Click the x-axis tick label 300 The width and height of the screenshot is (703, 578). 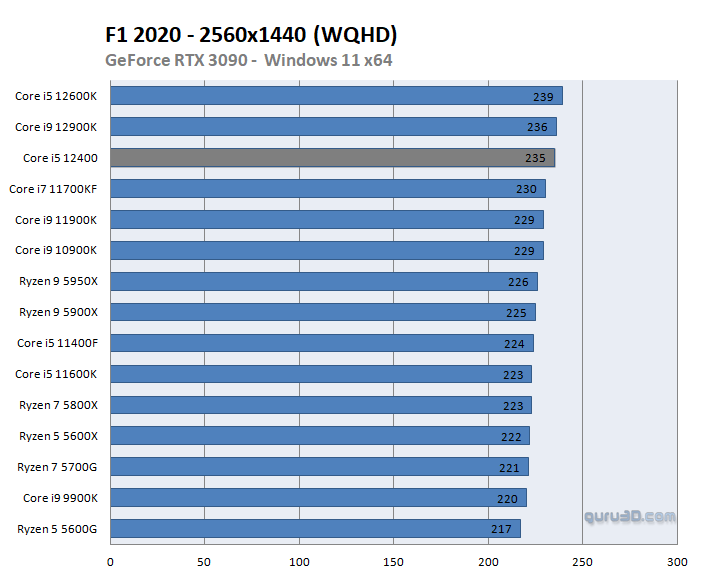click(x=677, y=562)
